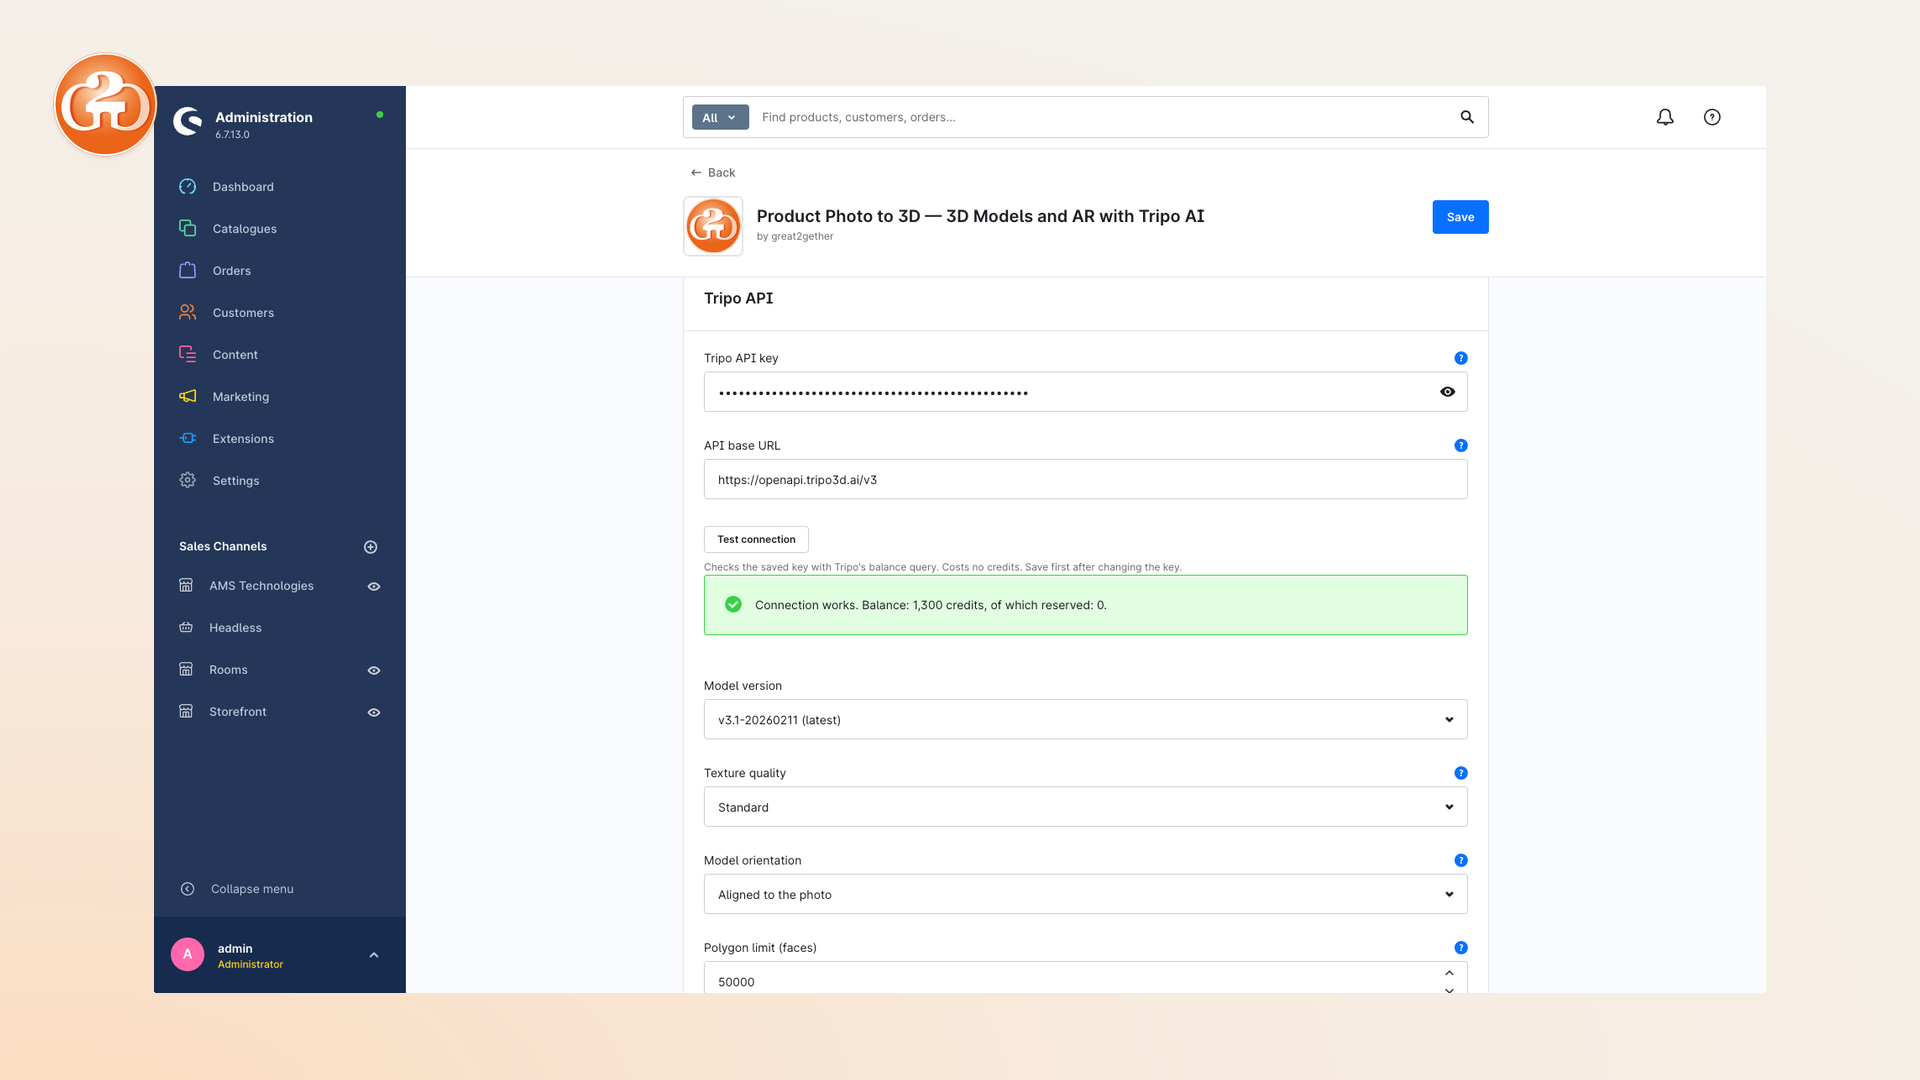Click the API base URL field

point(1085,479)
